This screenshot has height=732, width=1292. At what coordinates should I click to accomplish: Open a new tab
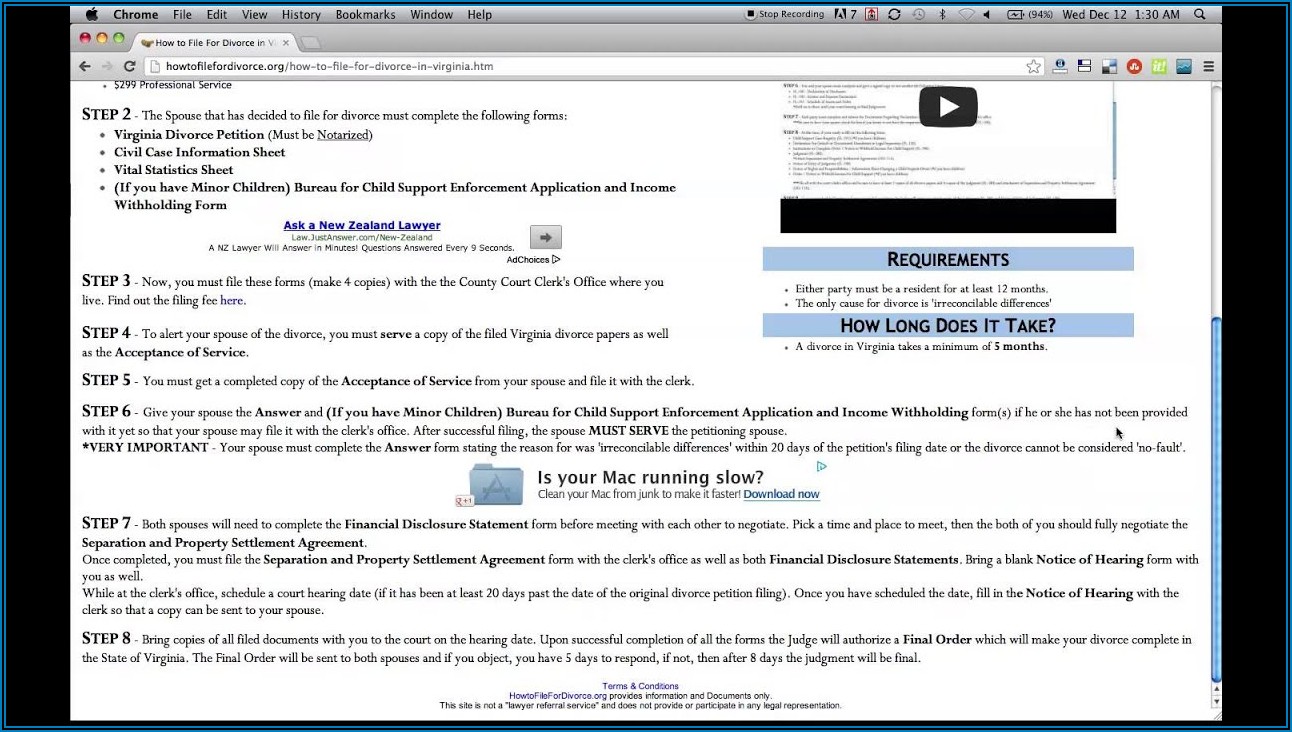pos(311,42)
